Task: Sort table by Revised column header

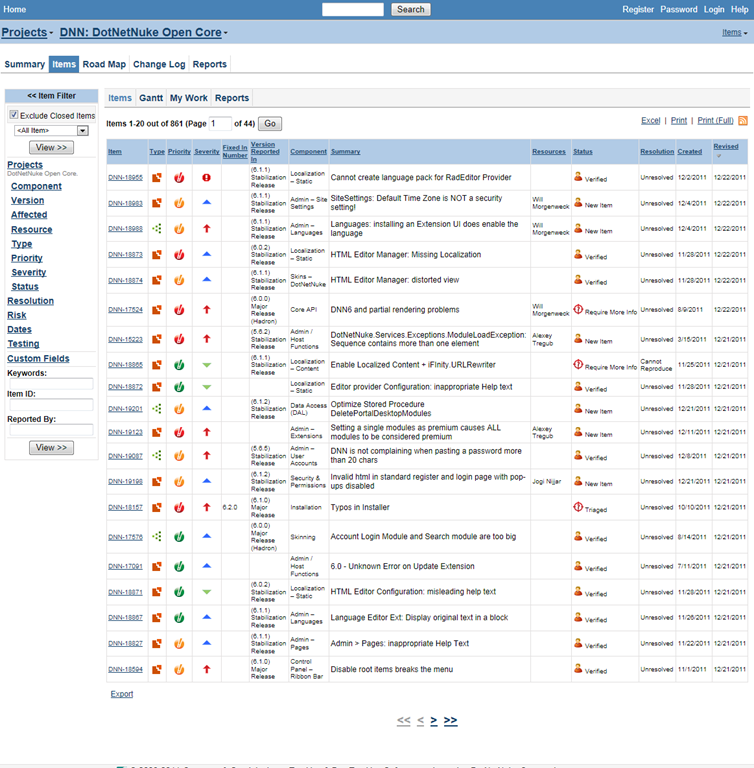Action: (726, 146)
